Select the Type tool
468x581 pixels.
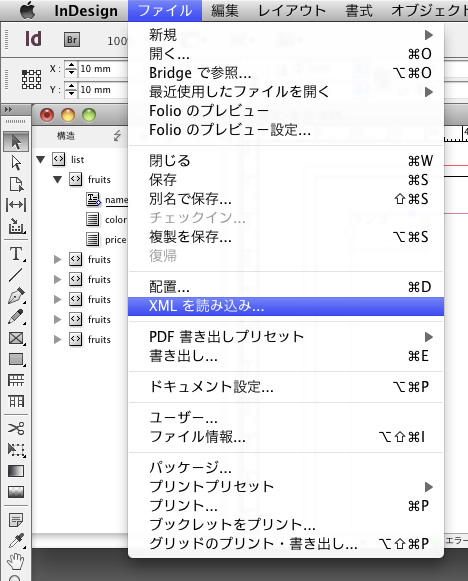pyautogui.click(x=16, y=254)
